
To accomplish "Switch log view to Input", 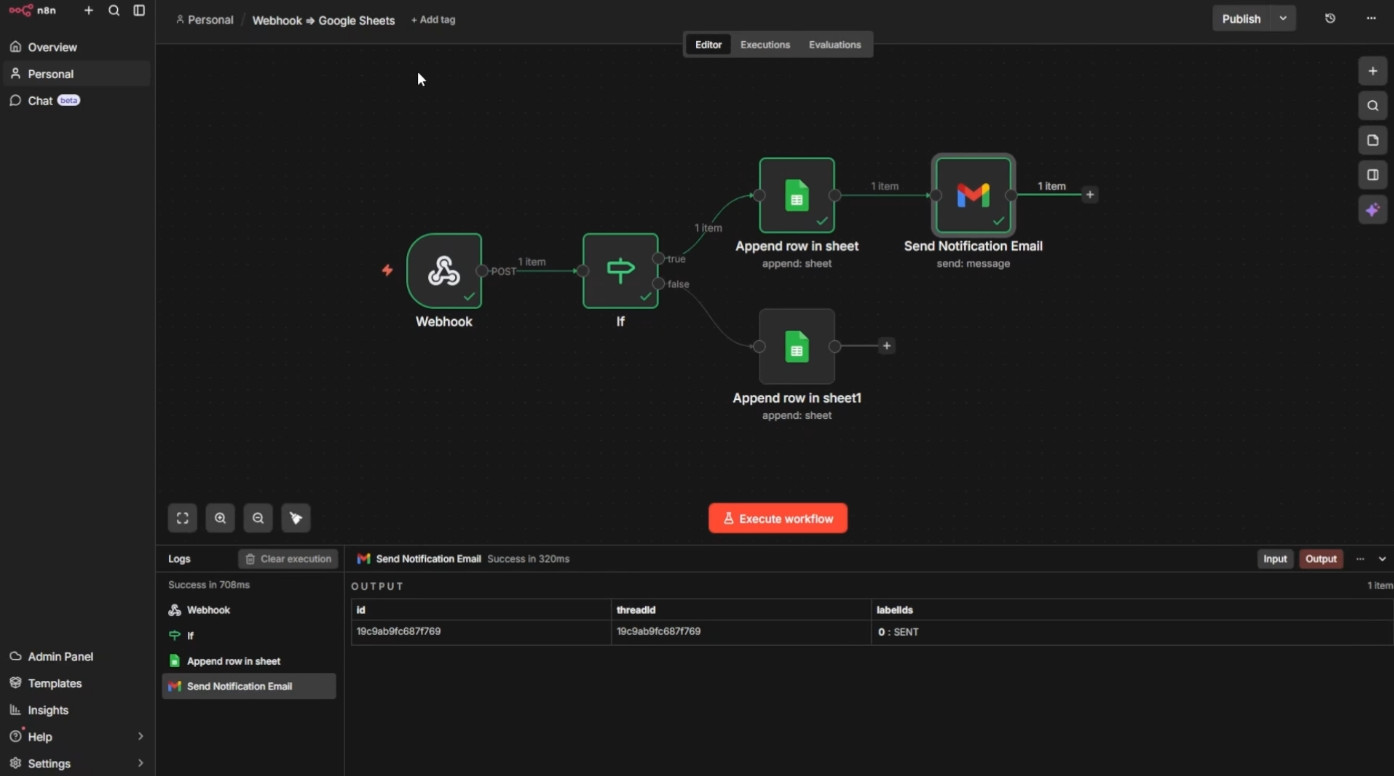I will 1275,559.
